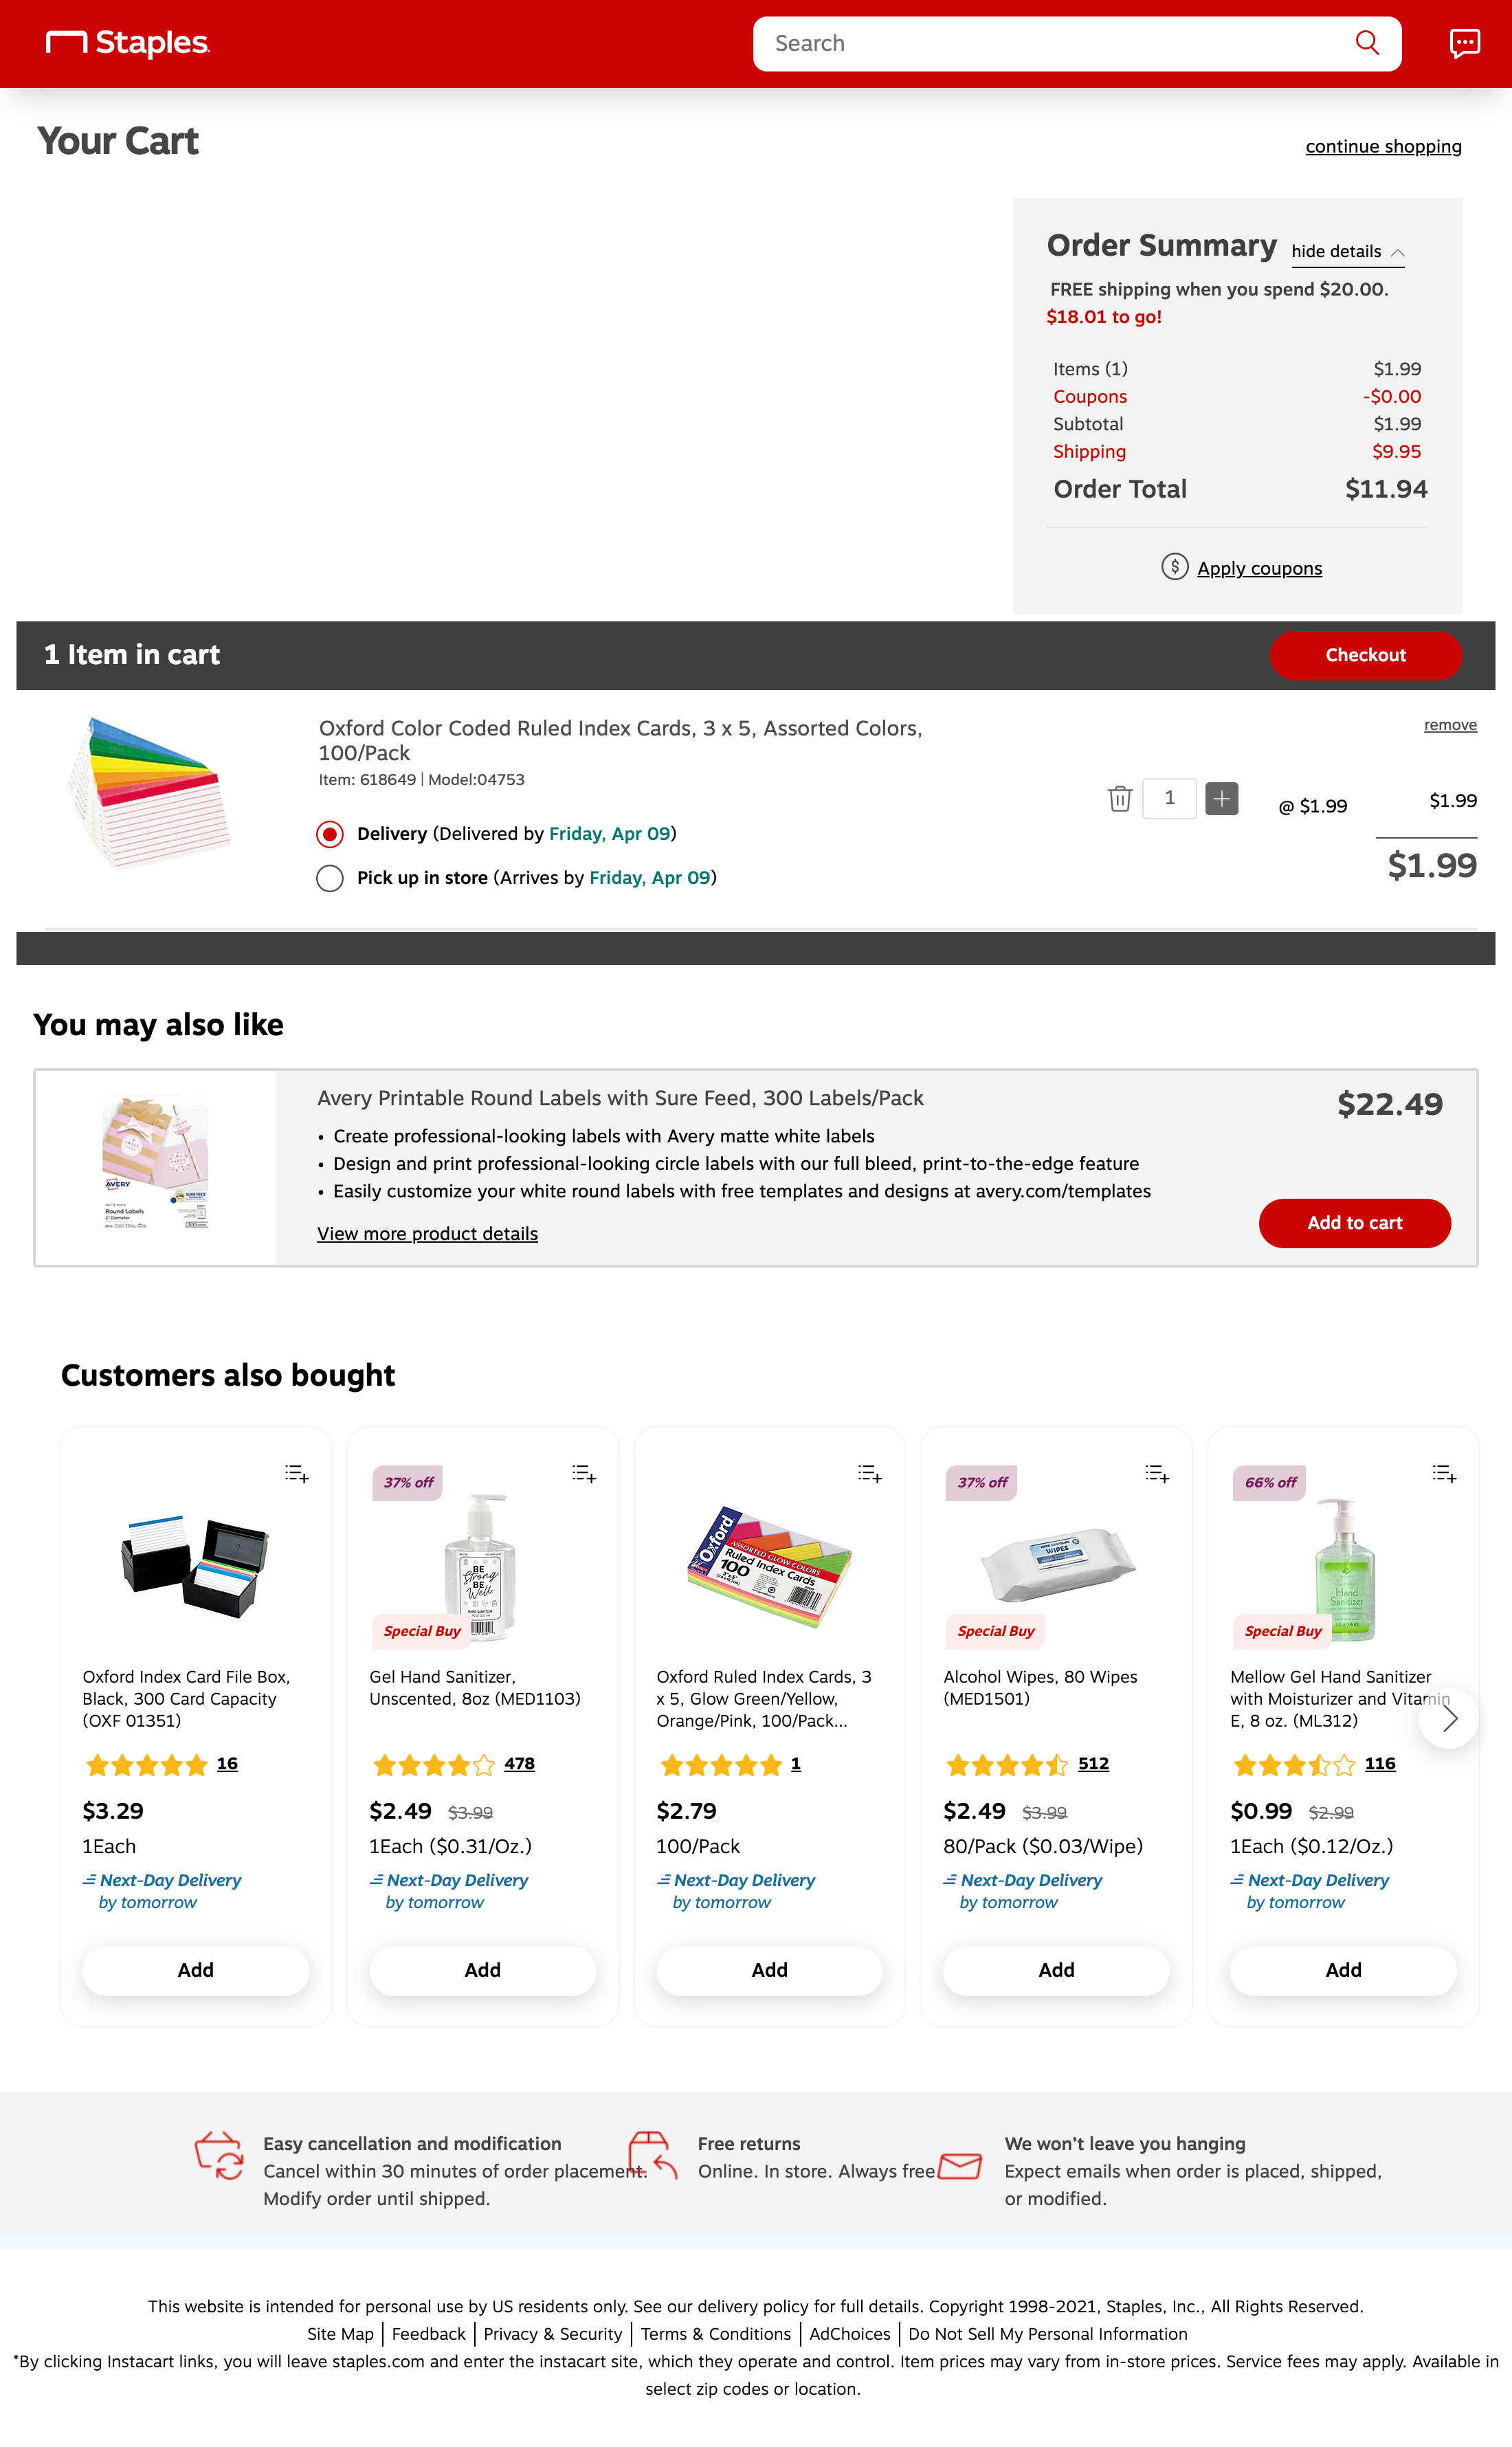1512x2447 pixels.
Task: Click the search magnifier icon
Action: (x=1367, y=43)
